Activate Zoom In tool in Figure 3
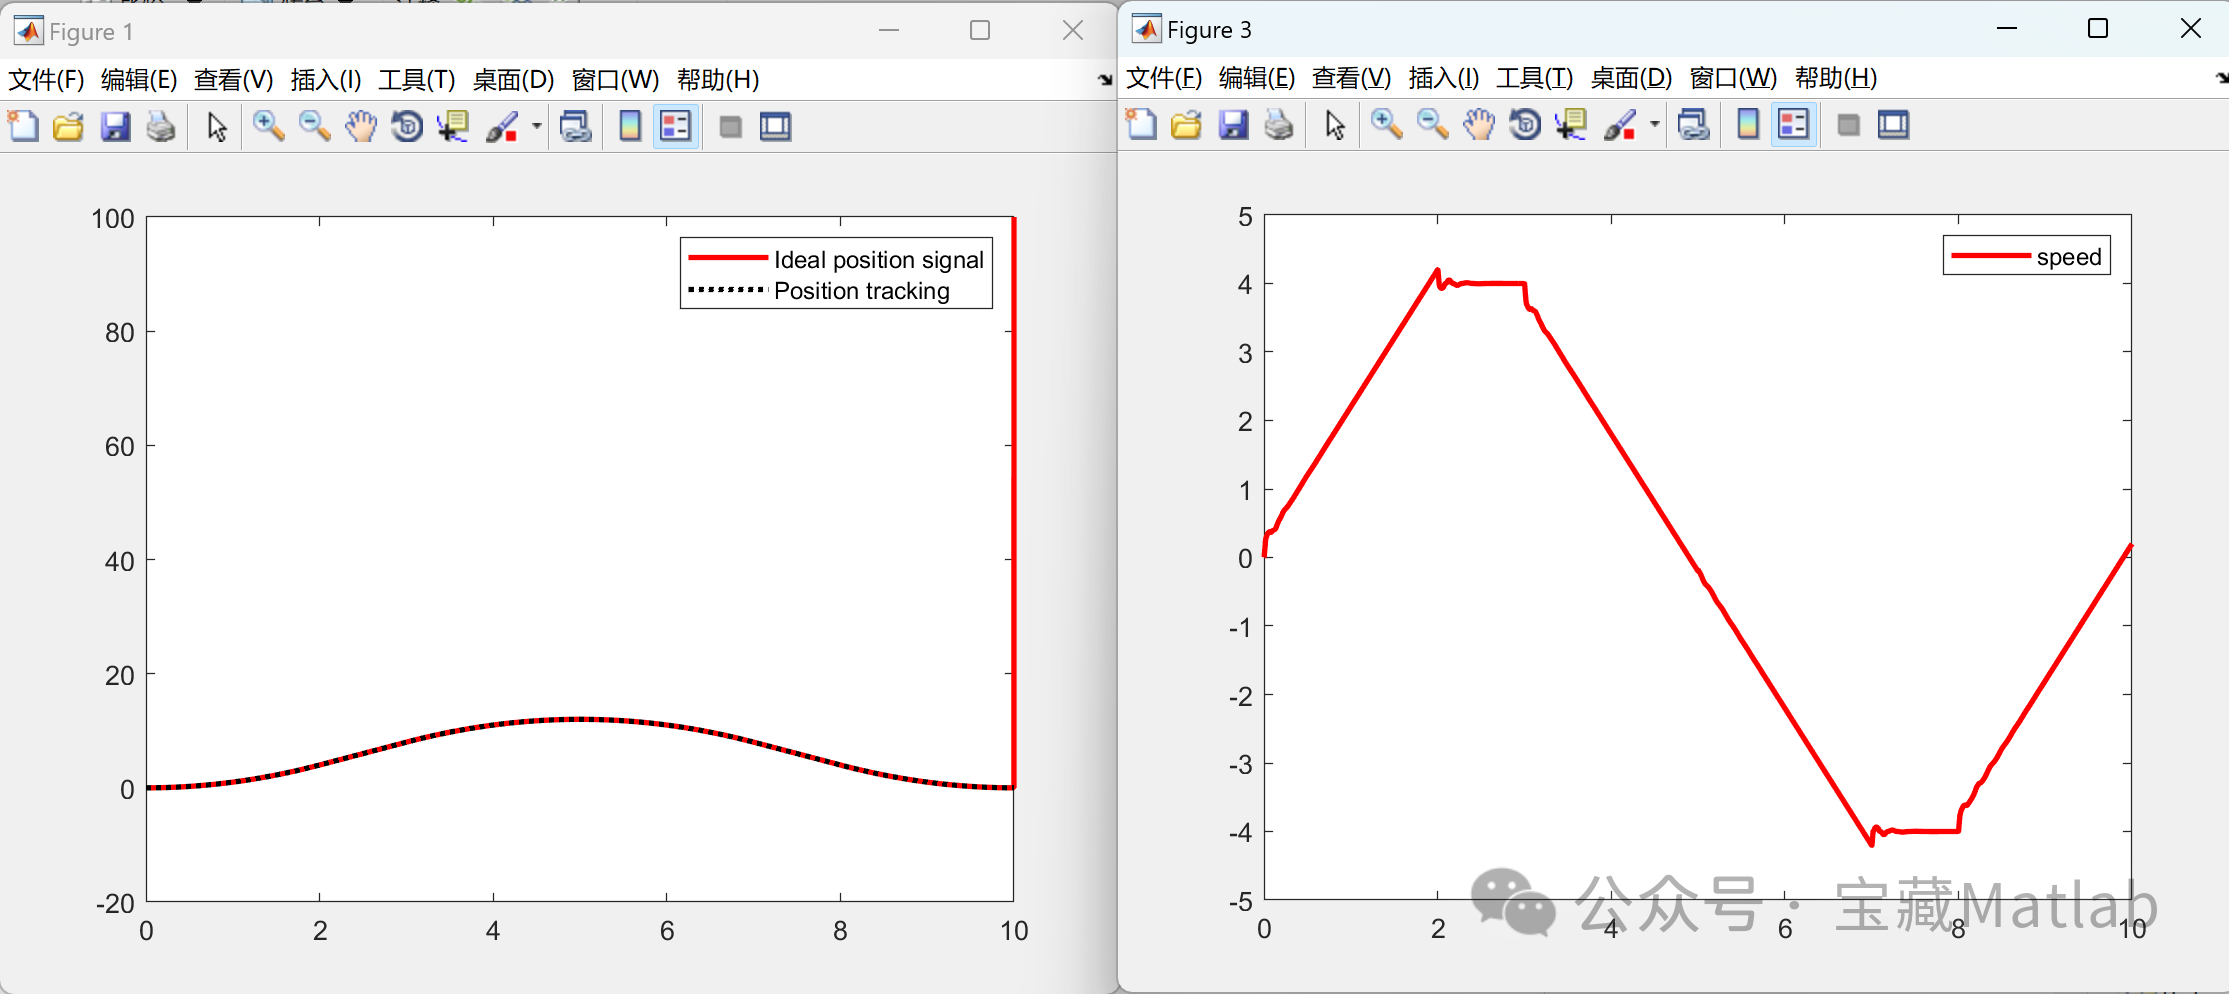Viewport: 2229px width, 994px height. [1386, 124]
